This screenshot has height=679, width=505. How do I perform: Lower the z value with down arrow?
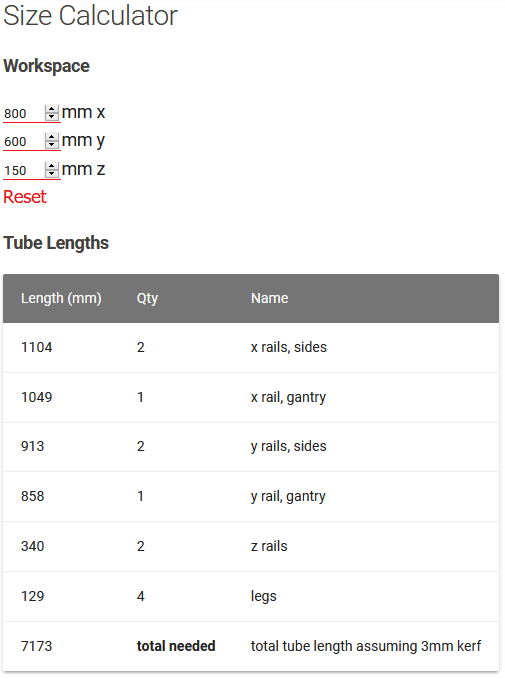tap(52, 174)
